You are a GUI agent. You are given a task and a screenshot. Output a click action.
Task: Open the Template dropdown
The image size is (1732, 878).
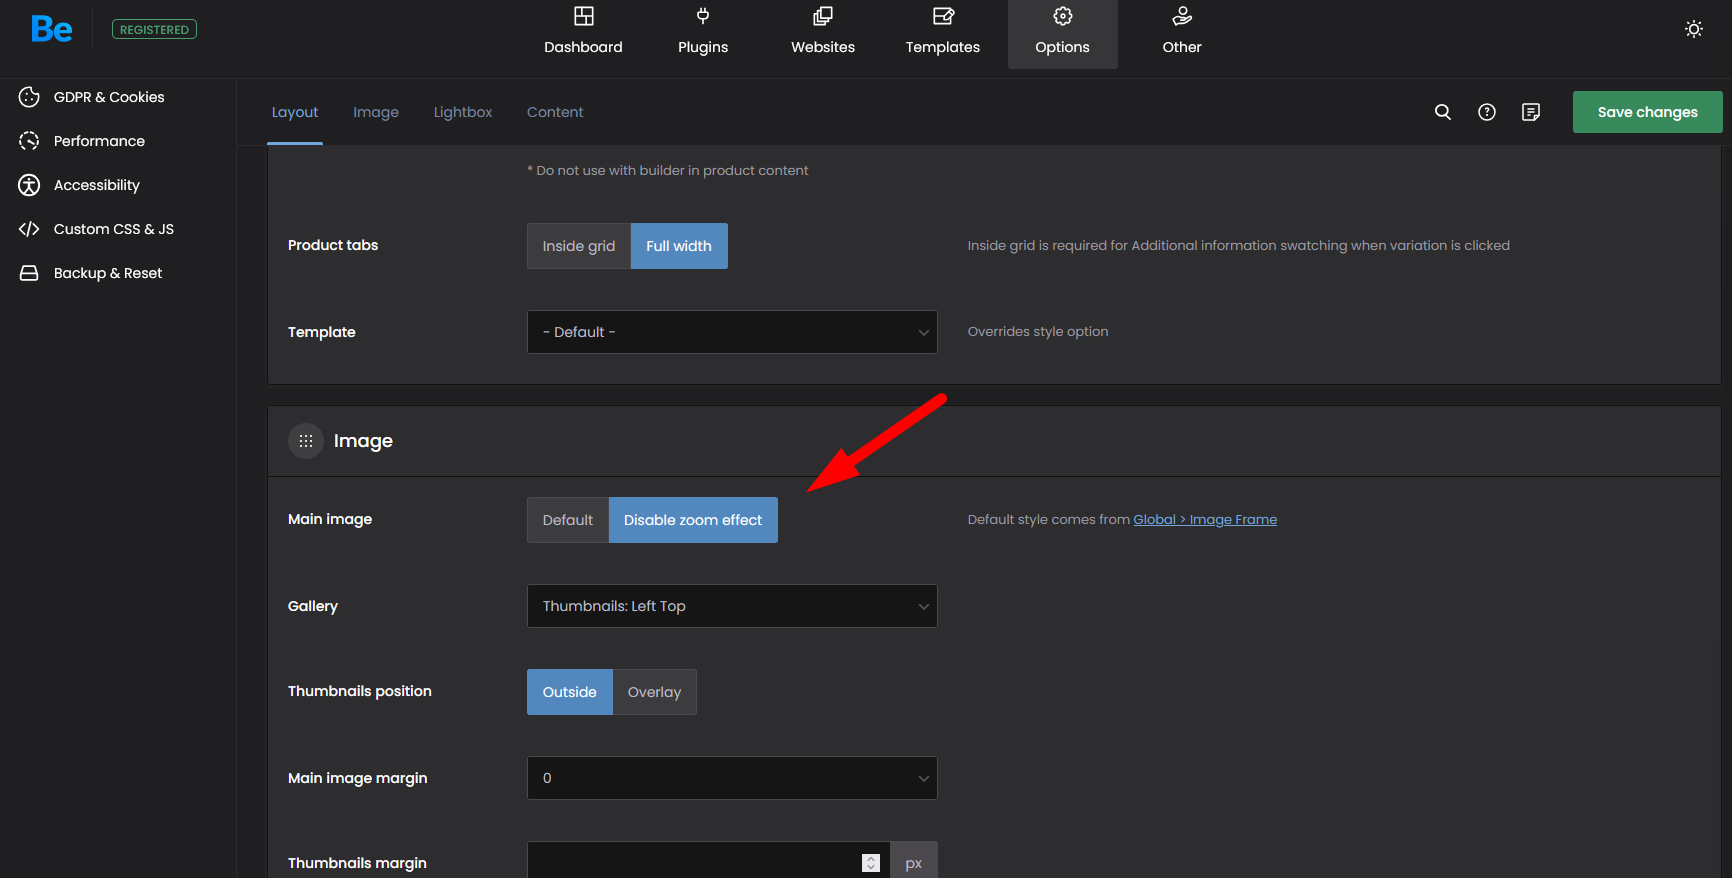click(732, 332)
